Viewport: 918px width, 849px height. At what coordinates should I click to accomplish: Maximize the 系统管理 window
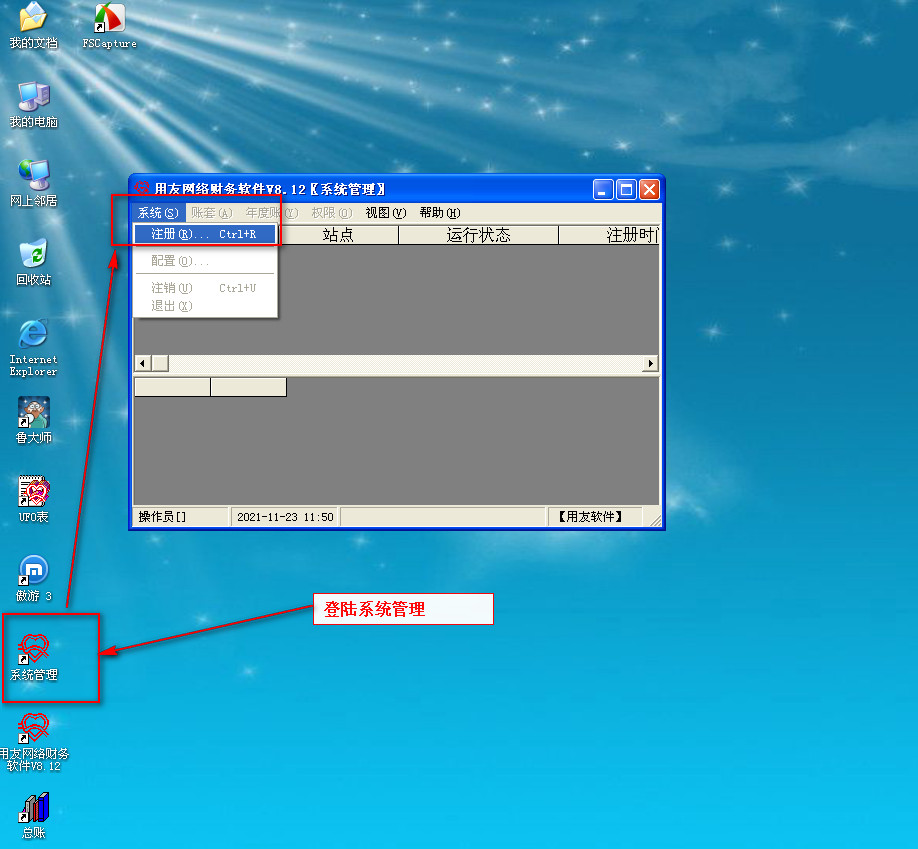[626, 189]
